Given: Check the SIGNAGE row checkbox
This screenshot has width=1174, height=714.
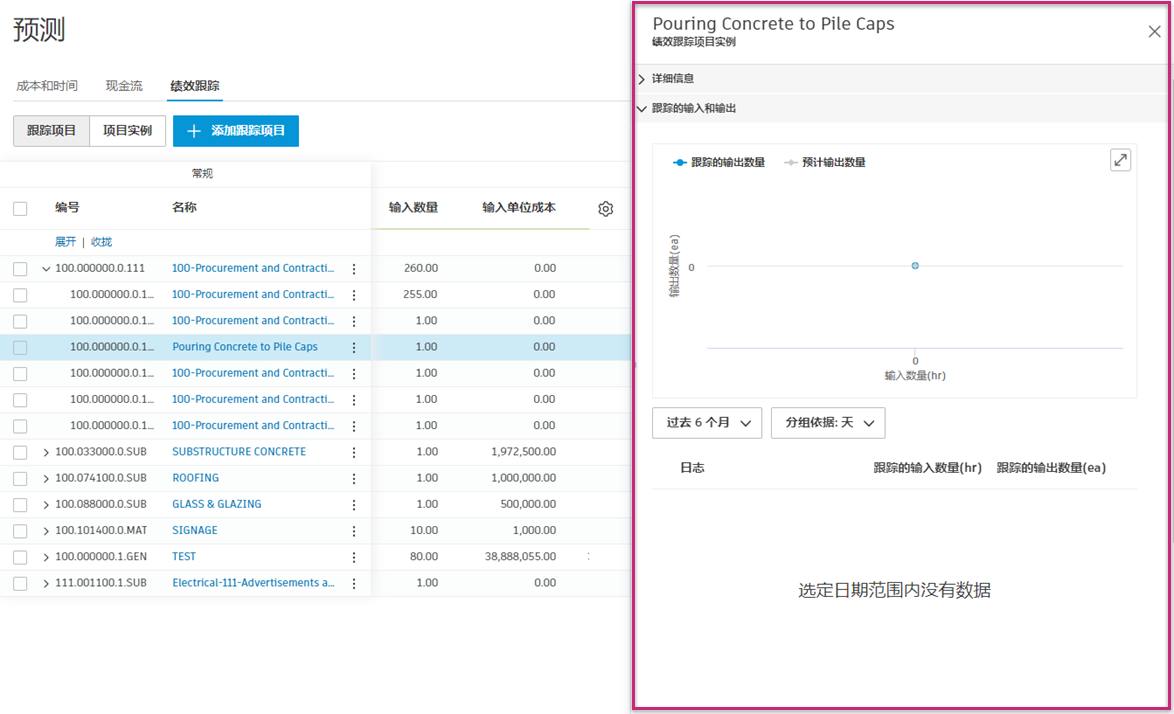Looking at the screenshot, I should pyautogui.click(x=20, y=531).
